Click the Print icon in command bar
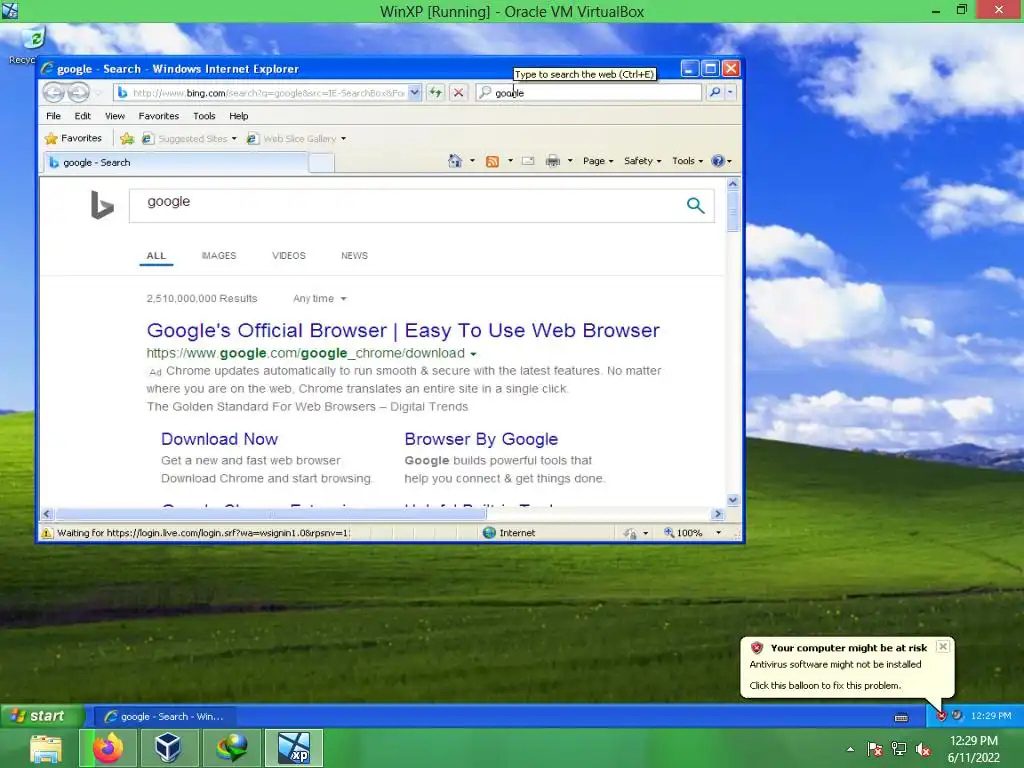The height and width of the screenshot is (768, 1024). (x=552, y=161)
